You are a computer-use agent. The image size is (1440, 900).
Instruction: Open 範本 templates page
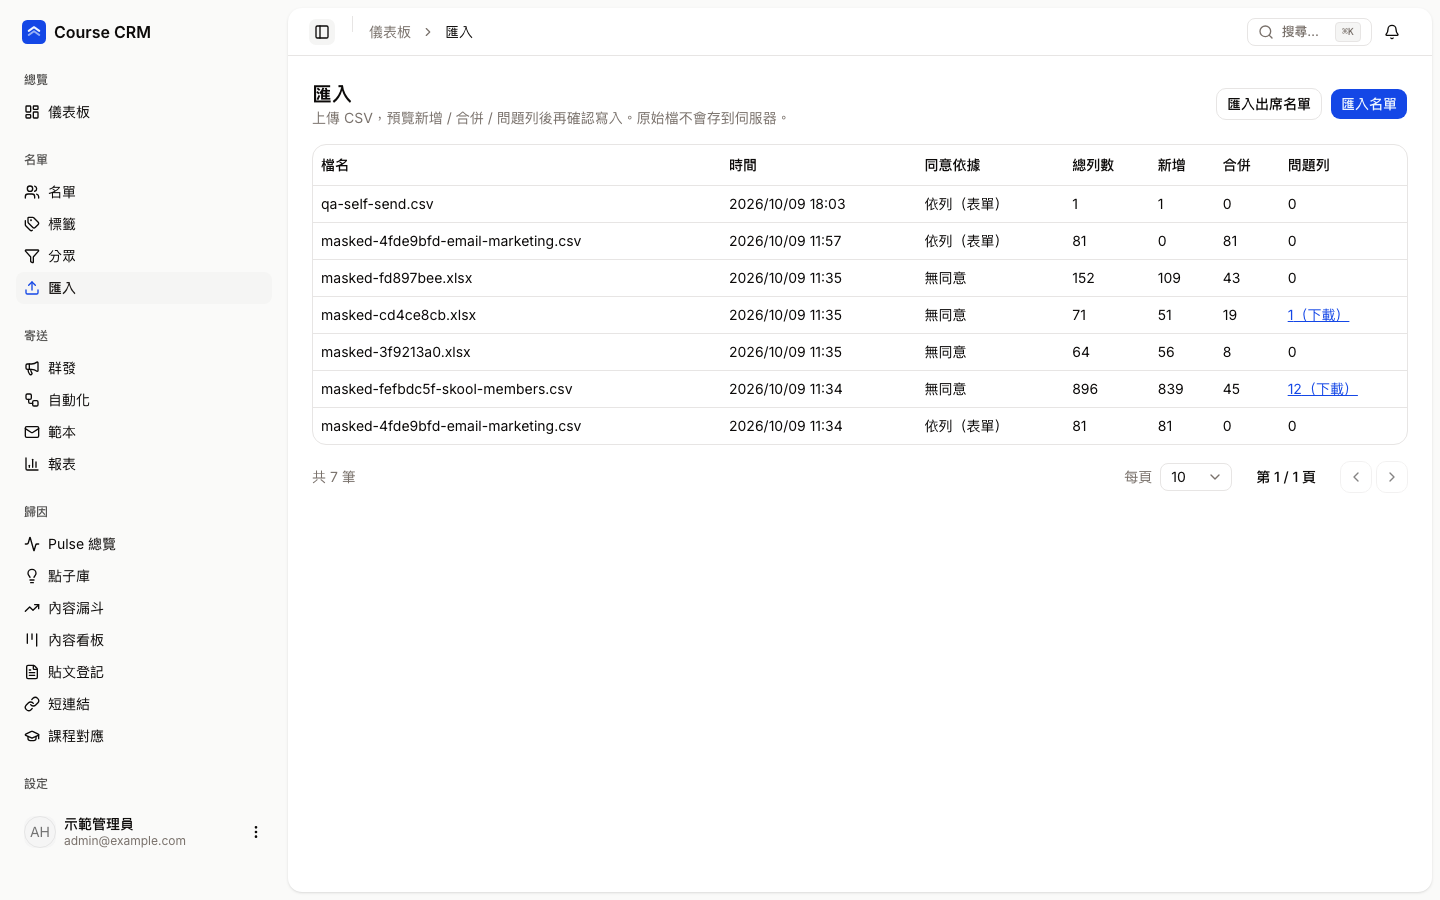[144, 432]
